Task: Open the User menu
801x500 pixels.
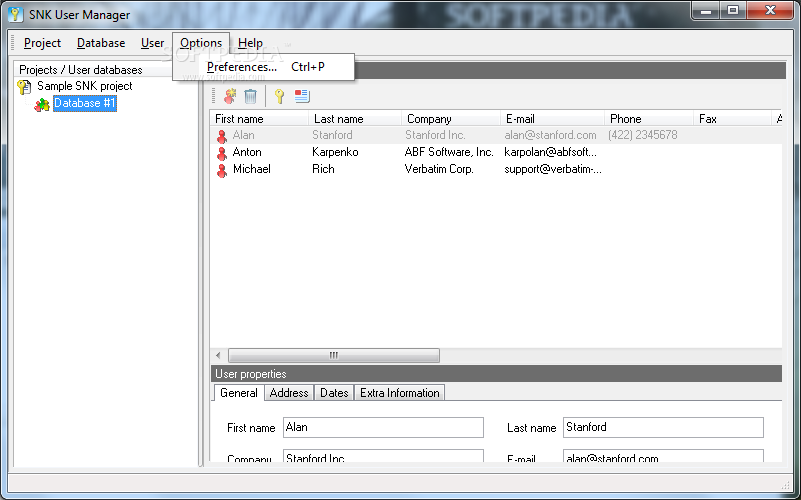Action: coord(152,43)
